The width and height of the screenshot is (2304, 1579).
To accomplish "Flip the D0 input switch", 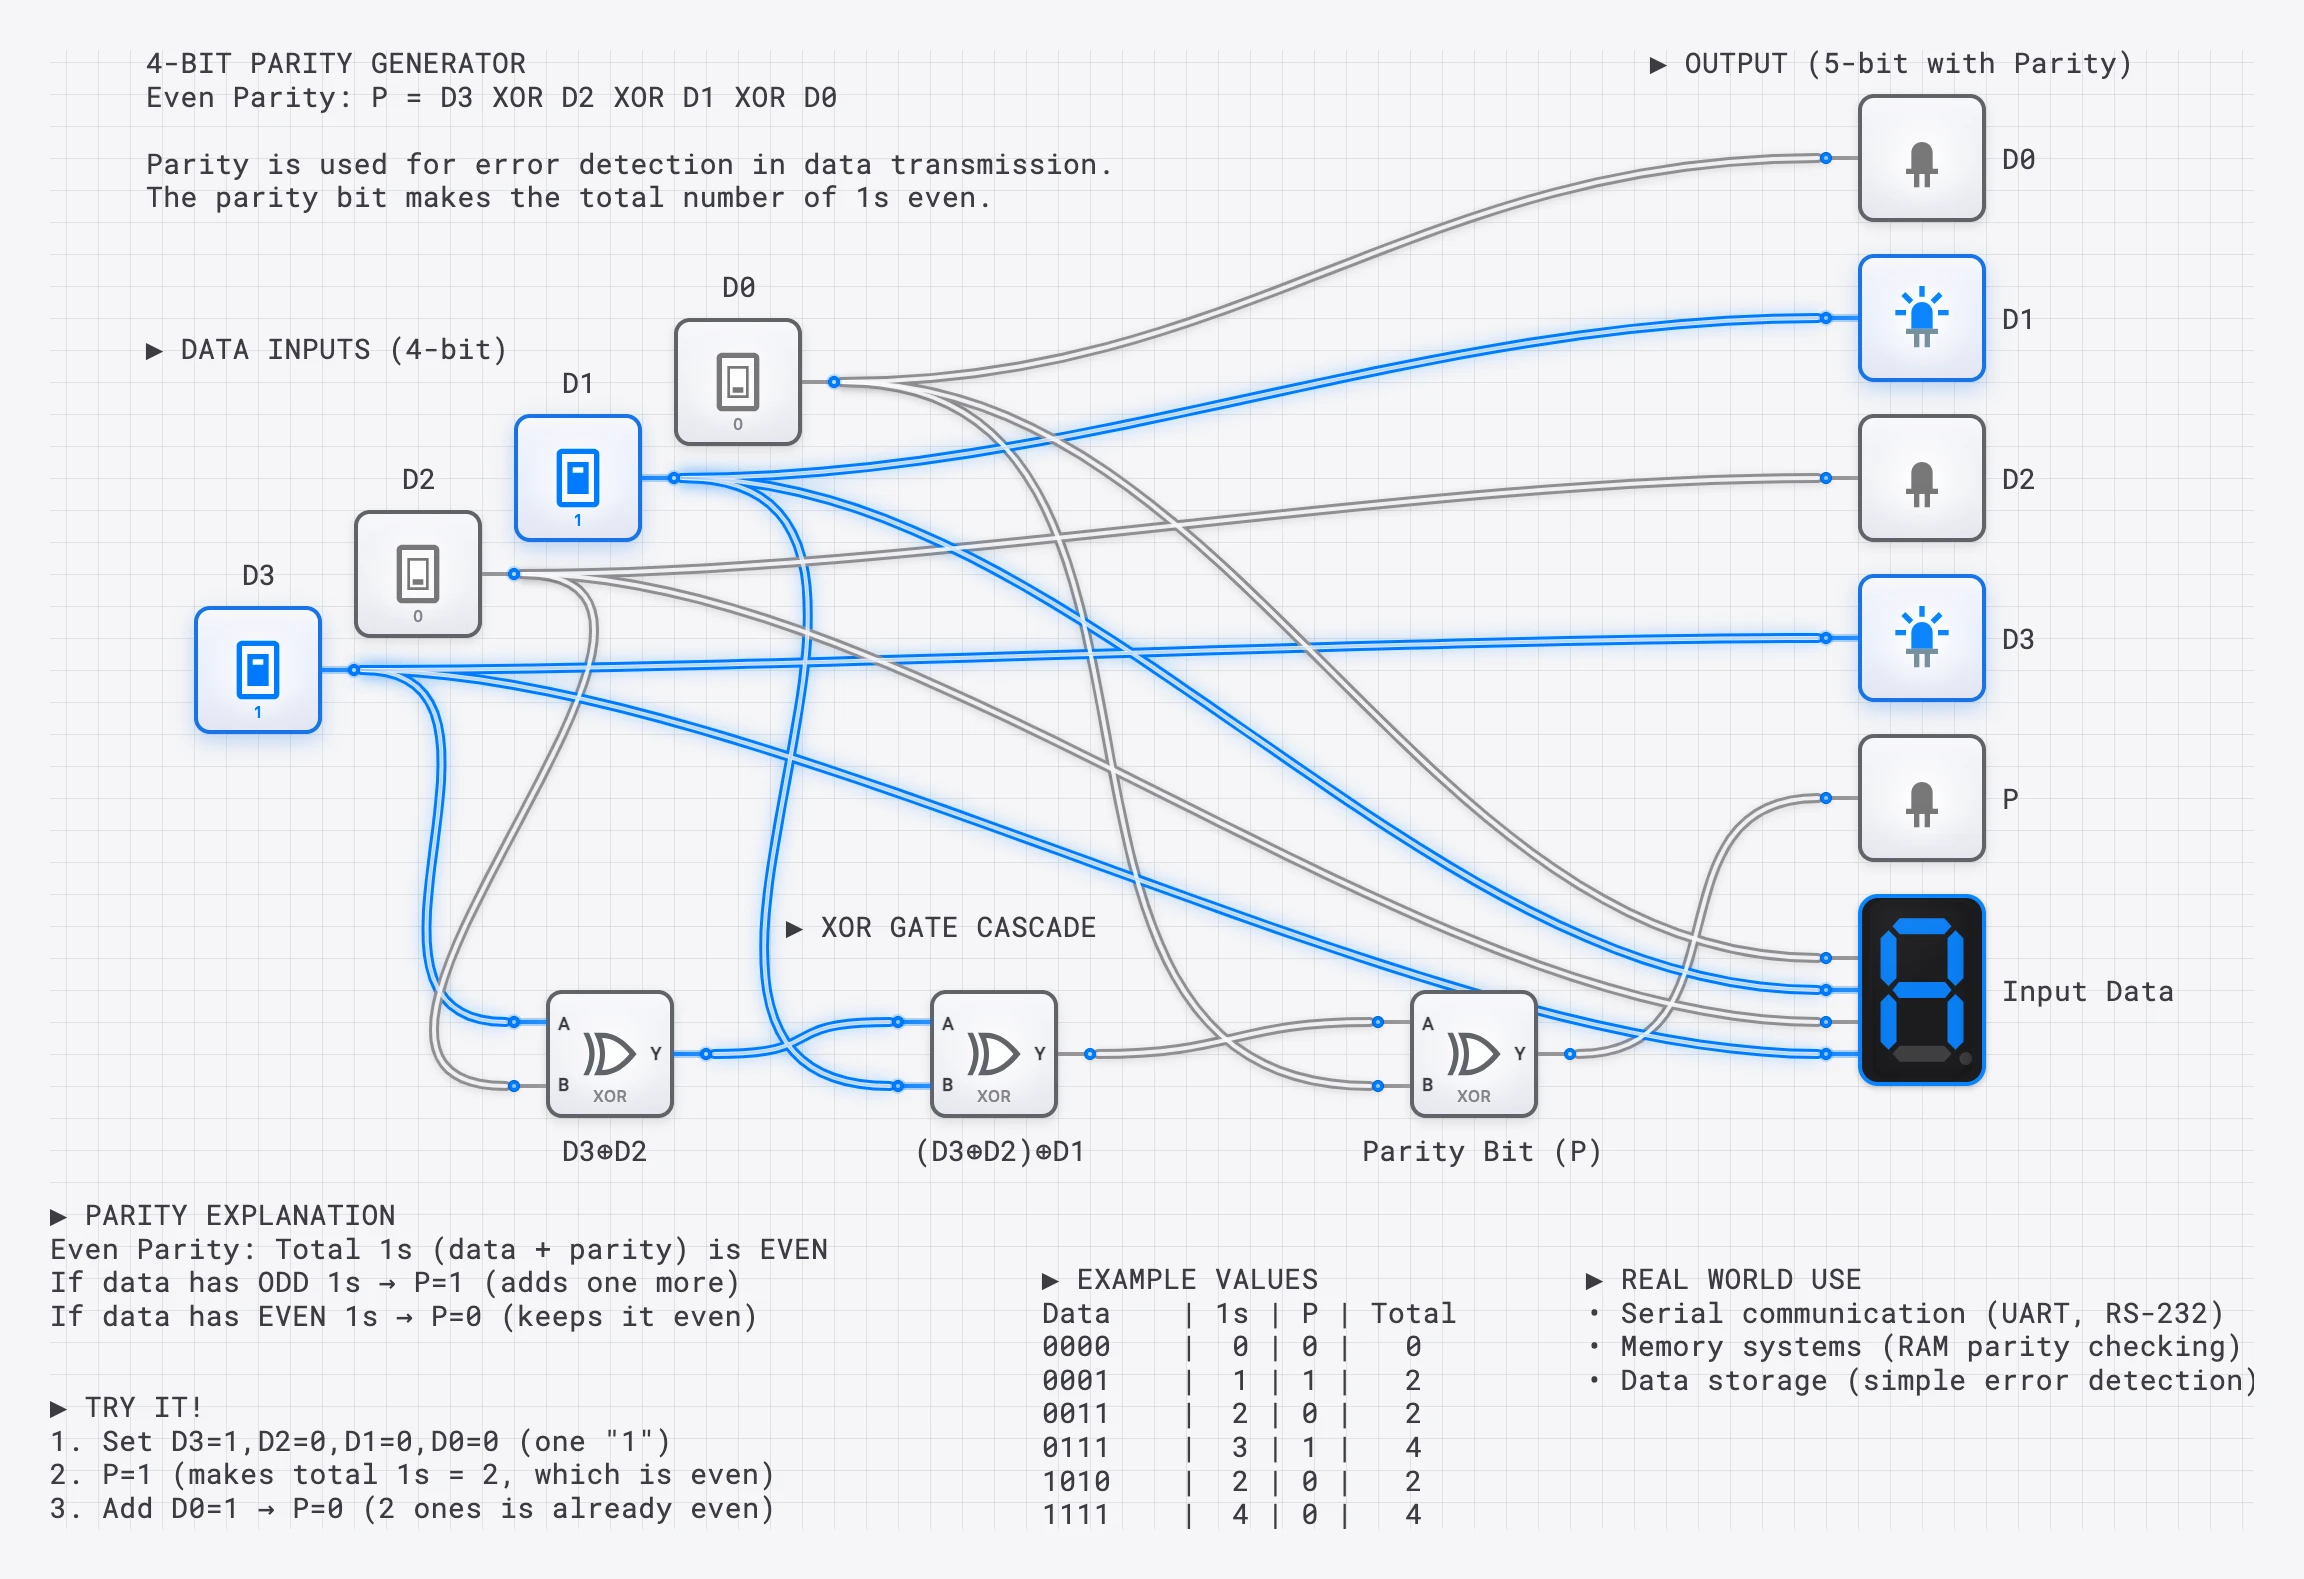I will [738, 382].
